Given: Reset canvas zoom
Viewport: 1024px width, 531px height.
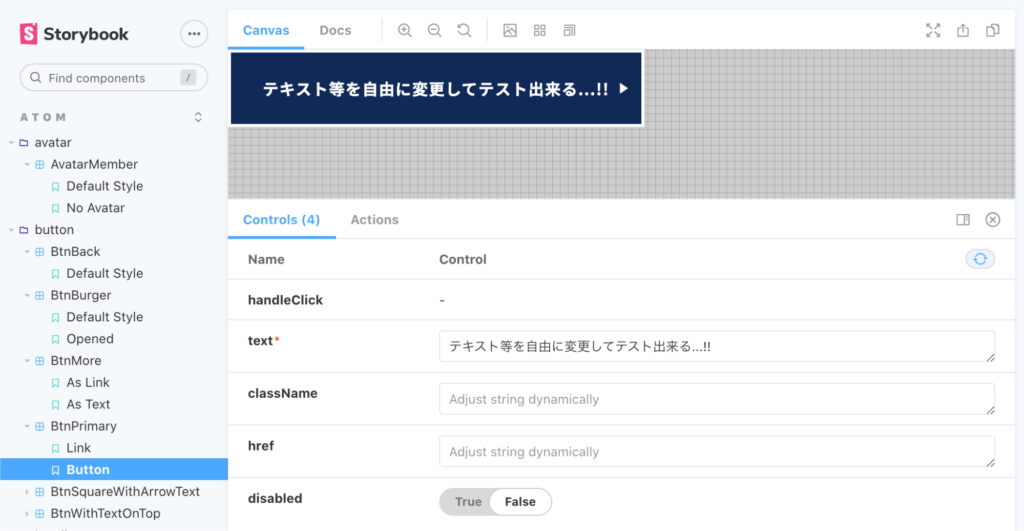Looking at the screenshot, I should click(464, 30).
